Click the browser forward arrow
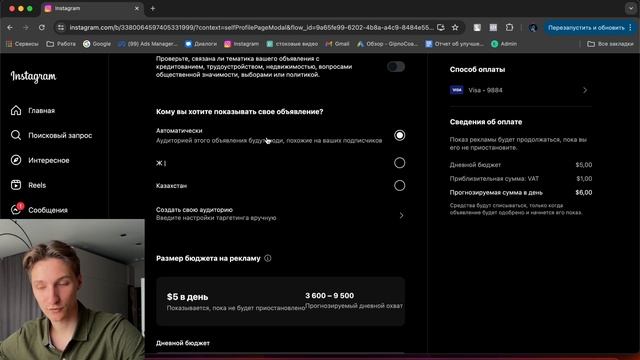640x360 pixels. tap(26, 27)
